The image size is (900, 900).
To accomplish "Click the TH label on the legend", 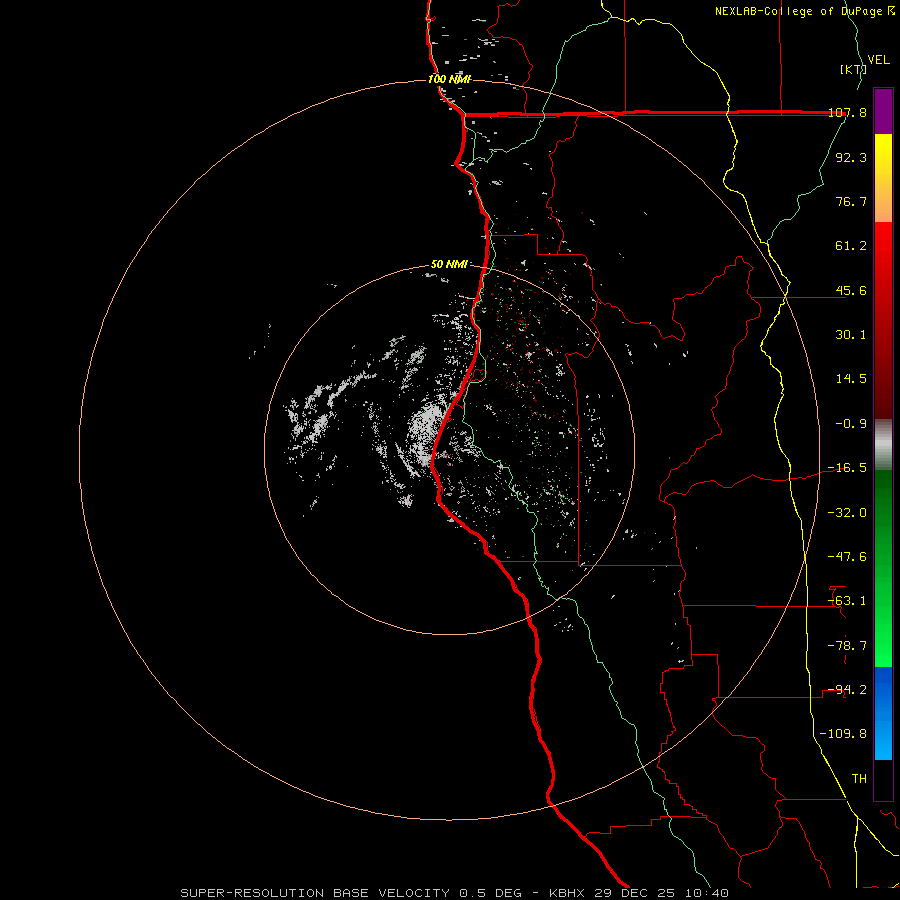I will [859, 779].
